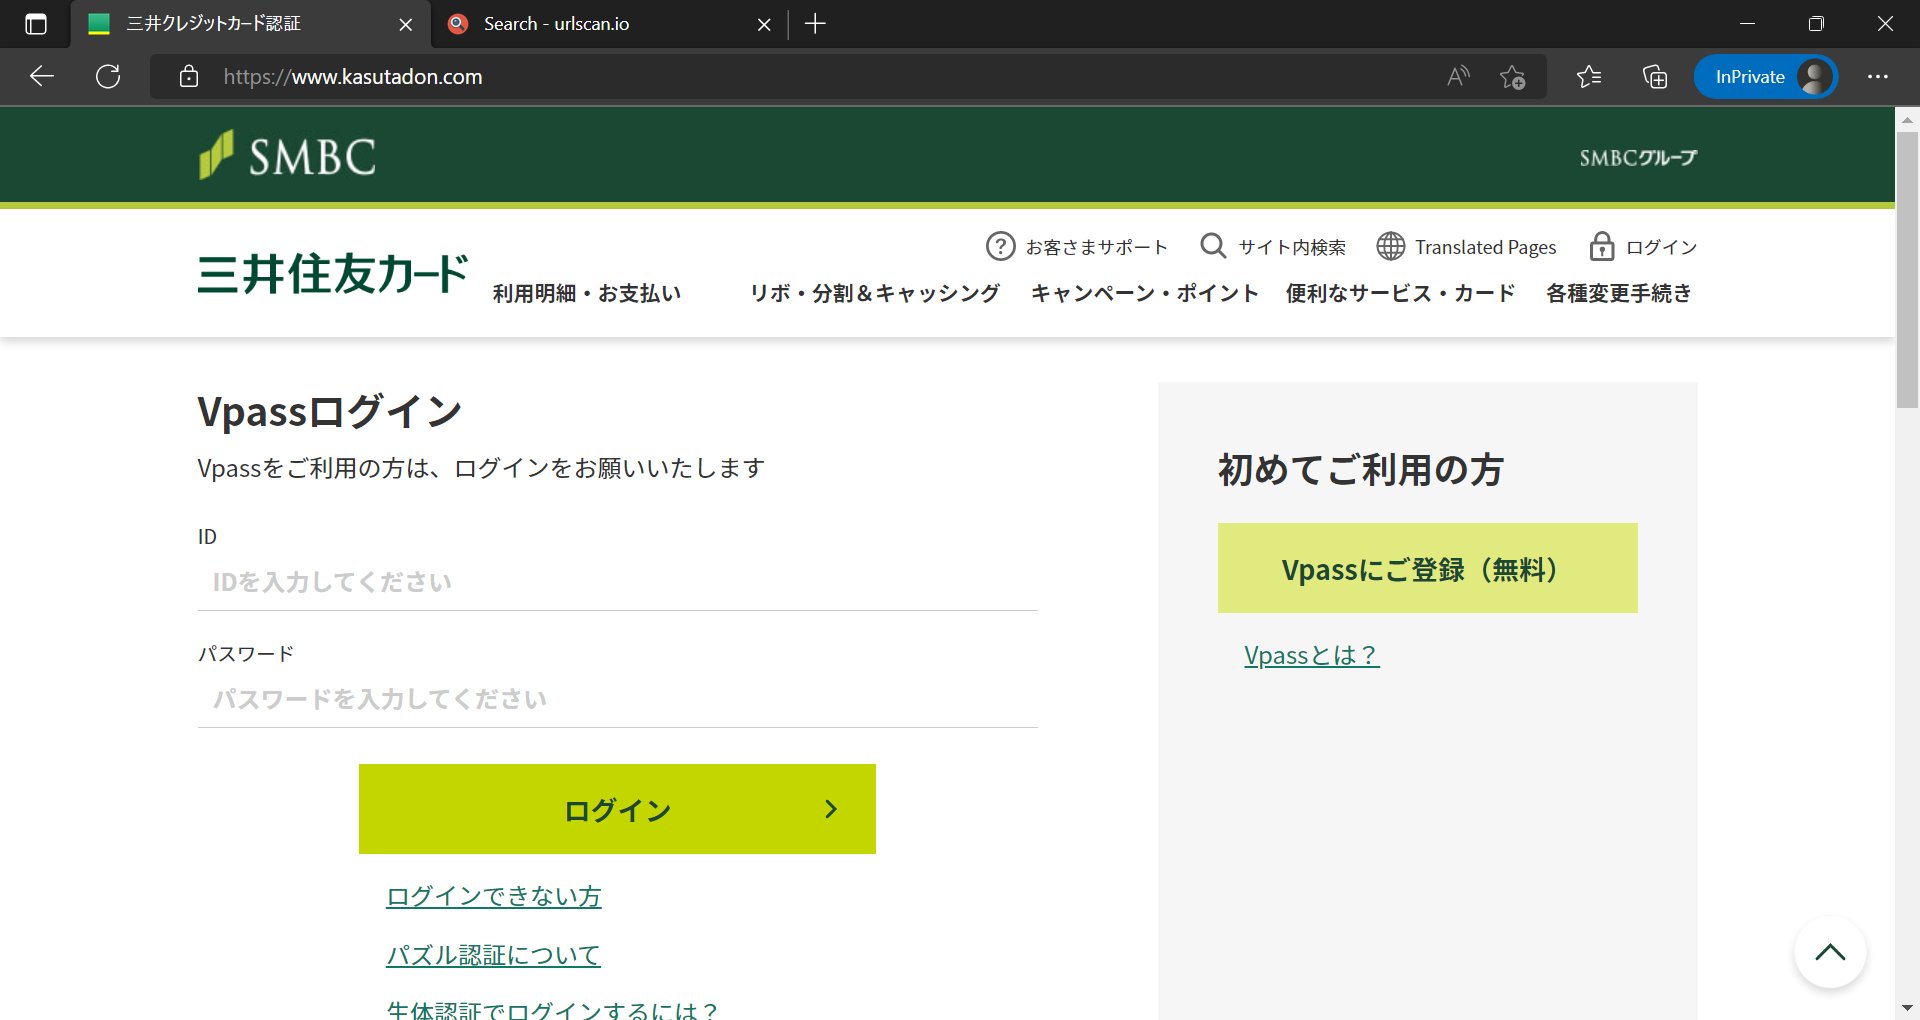Click the ログイン lock icon in header
The width and height of the screenshot is (1920, 1020).
(x=1602, y=246)
